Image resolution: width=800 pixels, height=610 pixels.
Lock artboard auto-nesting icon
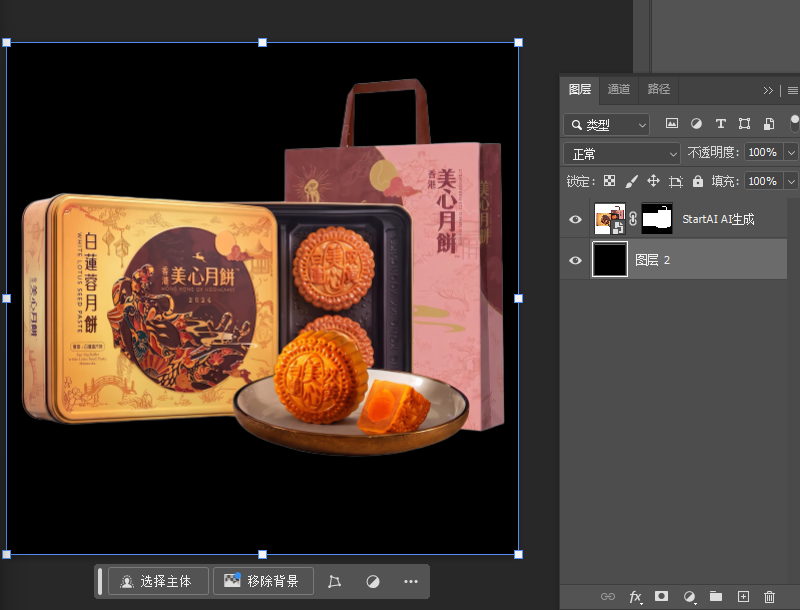(676, 181)
